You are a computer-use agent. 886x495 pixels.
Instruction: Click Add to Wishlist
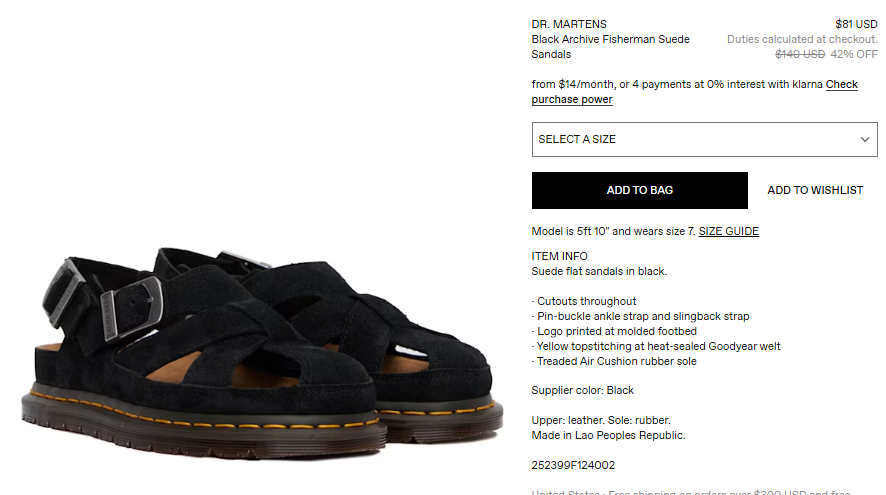point(815,190)
